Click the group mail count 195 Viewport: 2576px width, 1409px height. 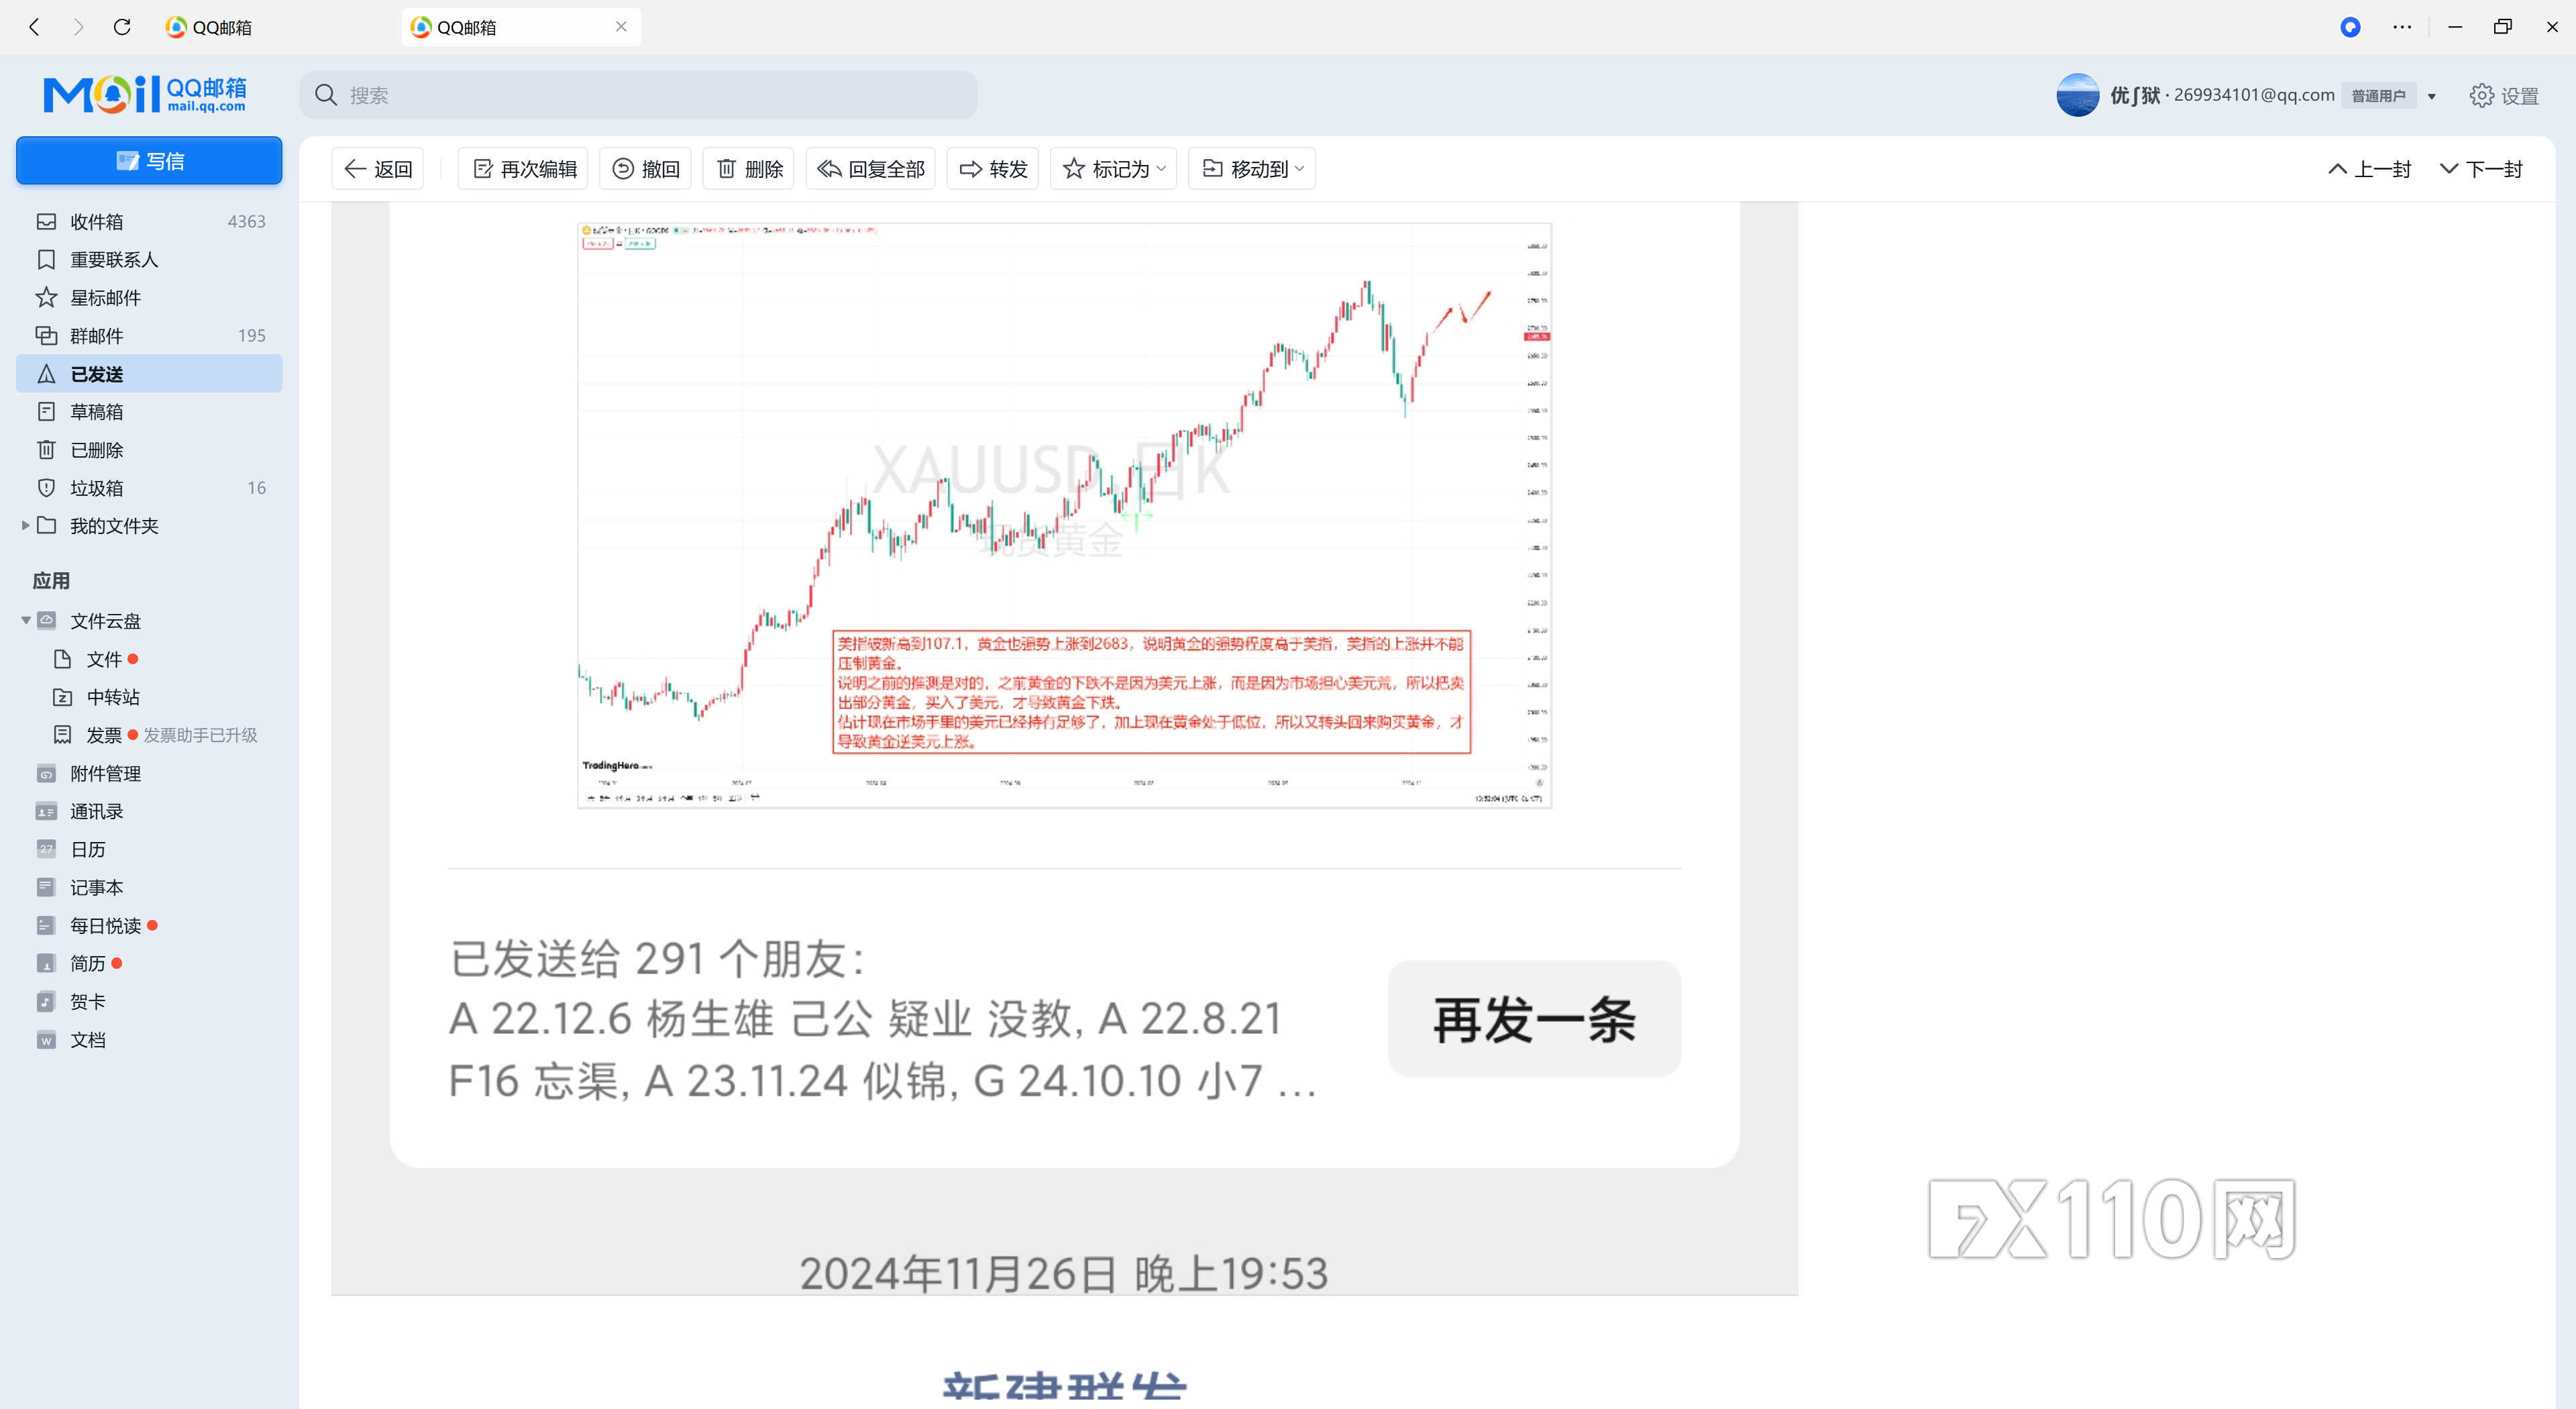252,335
